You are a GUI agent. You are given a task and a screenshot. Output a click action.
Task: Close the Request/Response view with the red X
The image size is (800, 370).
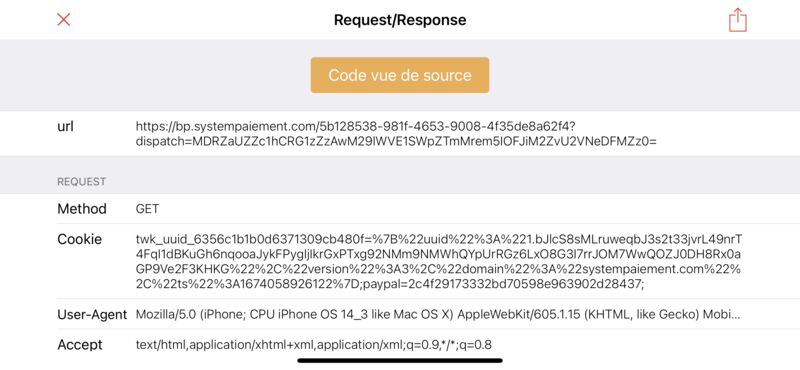[x=63, y=20]
